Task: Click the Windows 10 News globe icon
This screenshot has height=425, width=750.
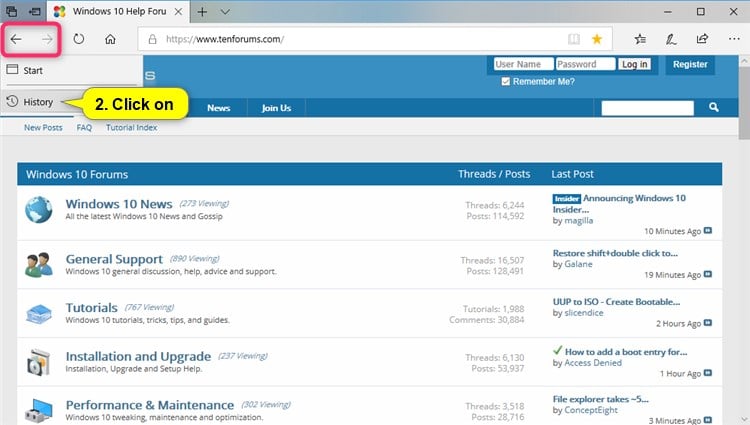Action: coord(39,209)
